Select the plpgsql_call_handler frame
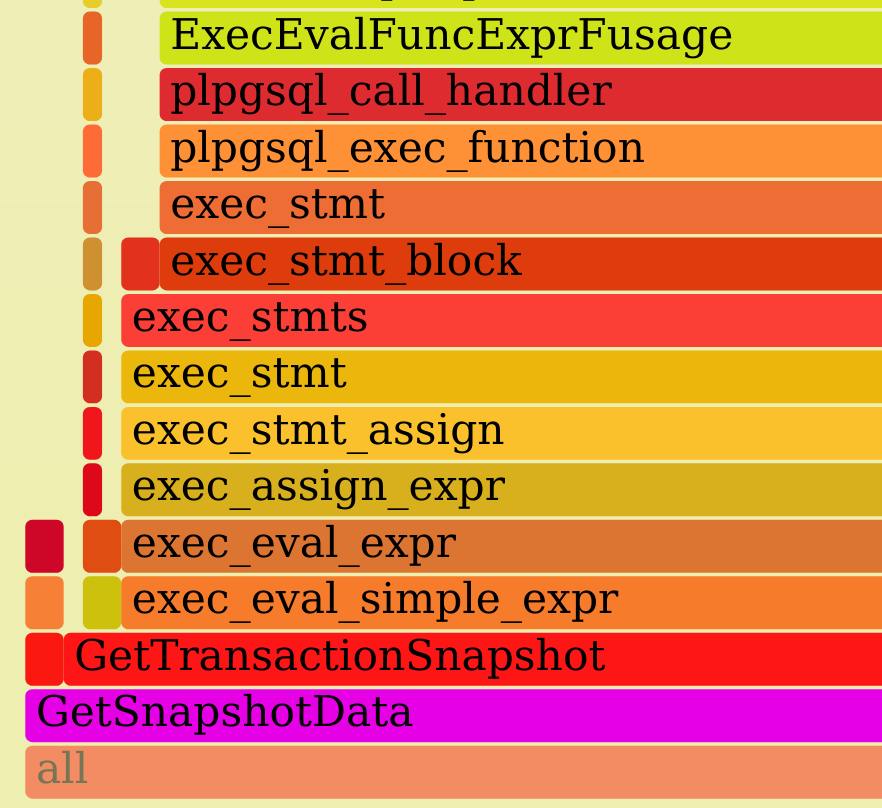Screen dimensions: 882x808 [x=520, y=94]
